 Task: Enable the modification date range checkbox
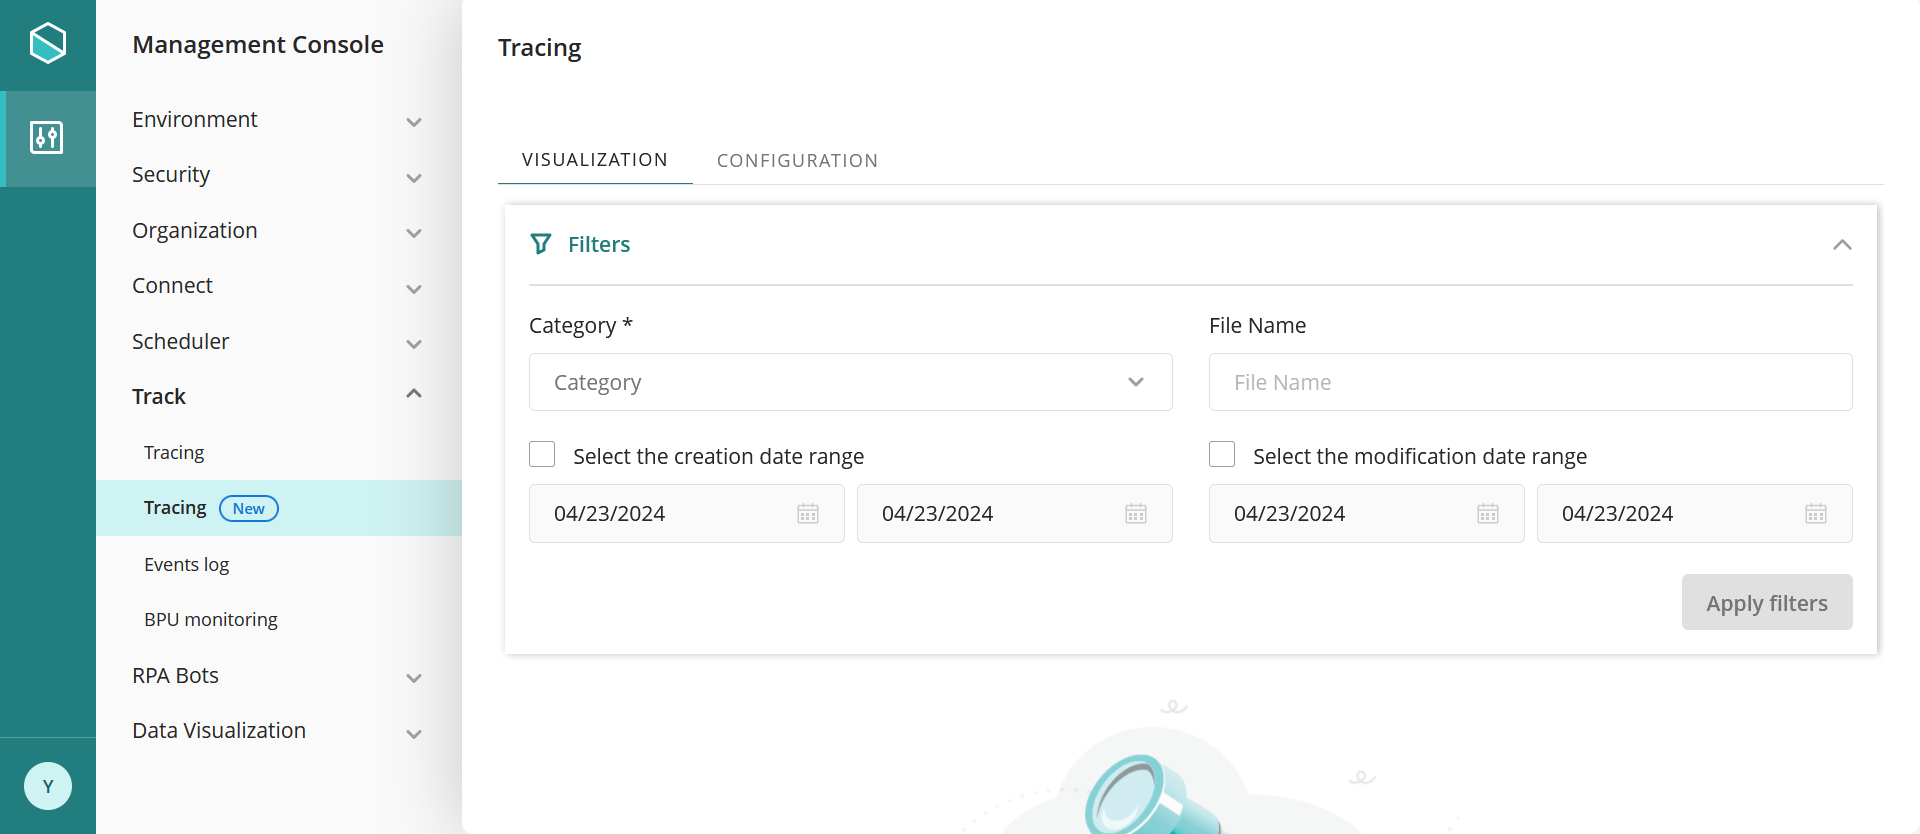(x=1222, y=454)
